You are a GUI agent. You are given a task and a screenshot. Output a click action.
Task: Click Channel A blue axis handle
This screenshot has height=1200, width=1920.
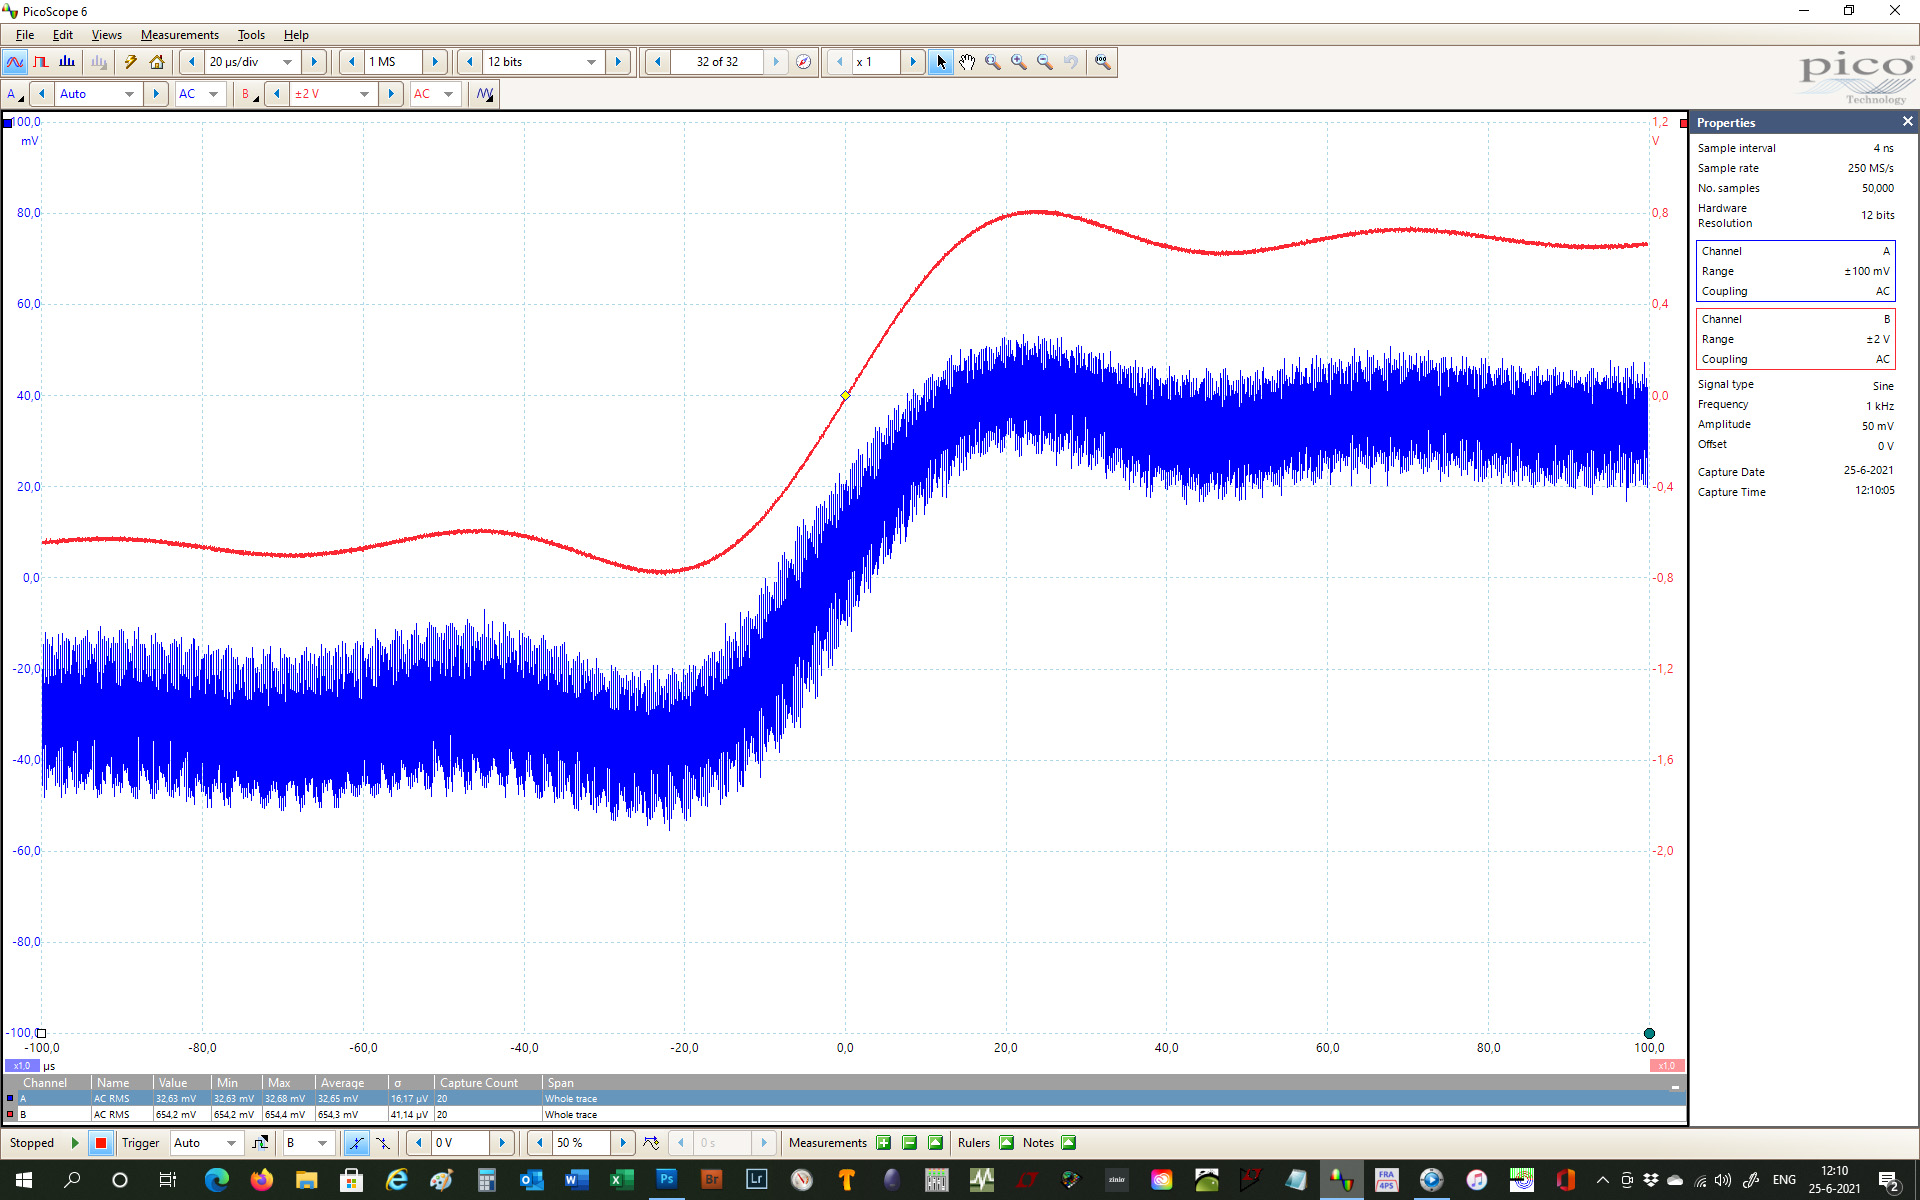(x=8, y=123)
